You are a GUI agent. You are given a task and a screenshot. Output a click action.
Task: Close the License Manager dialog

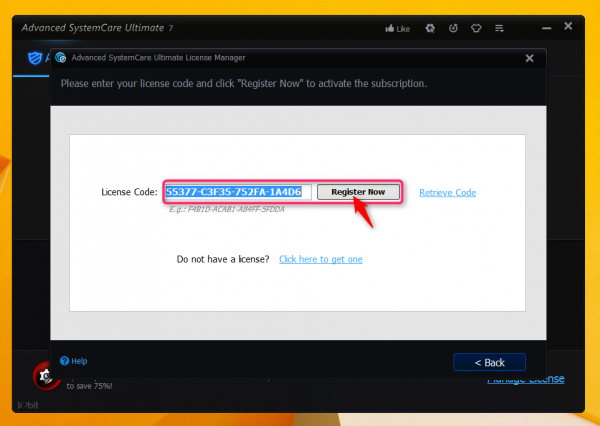click(x=529, y=58)
